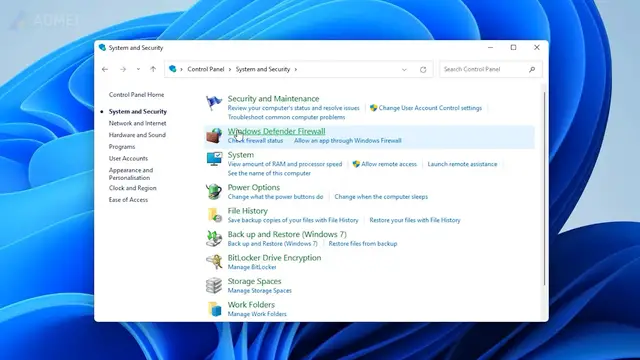This screenshot has height=360, width=640.
Task: Click the BitLocker Drive Encryption keys icon
Action: [x=214, y=262]
